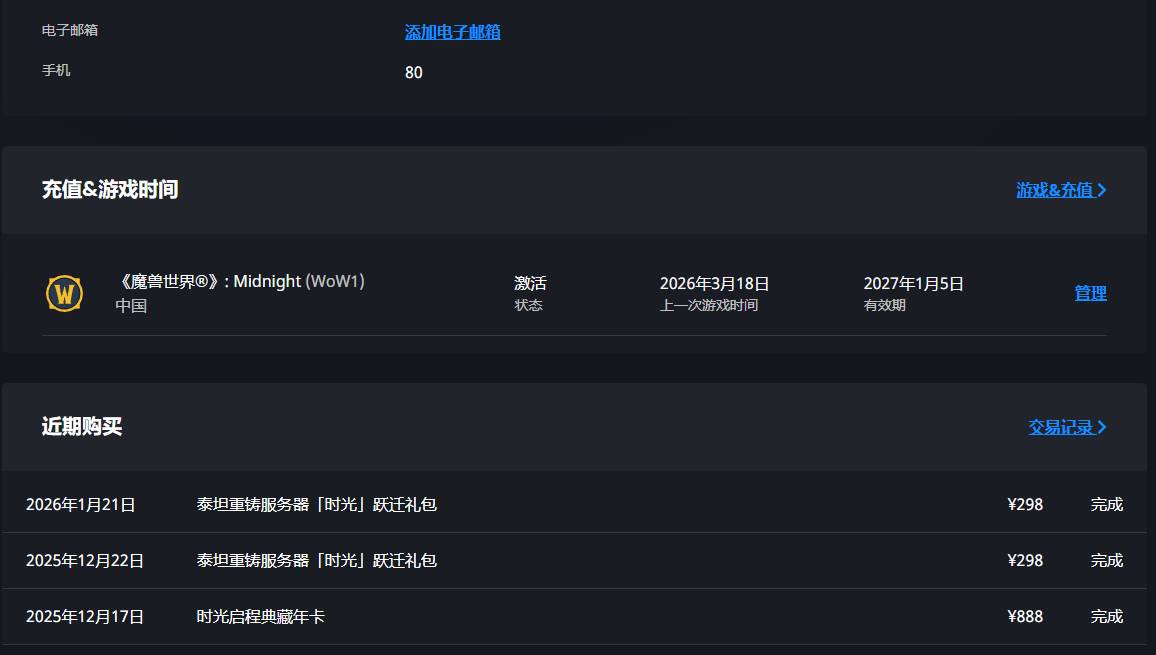This screenshot has height=655, width=1156.
Task: Click the 电子邮箱 field label
Action: click(70, 30)
